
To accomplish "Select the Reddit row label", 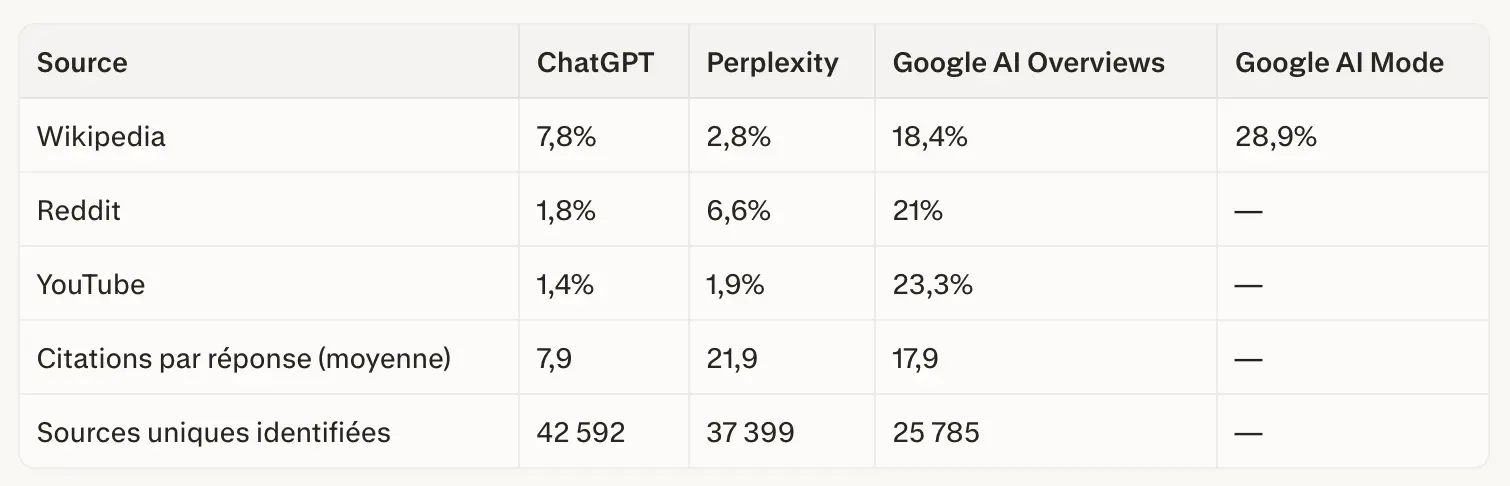I will (x=79, y=210).
